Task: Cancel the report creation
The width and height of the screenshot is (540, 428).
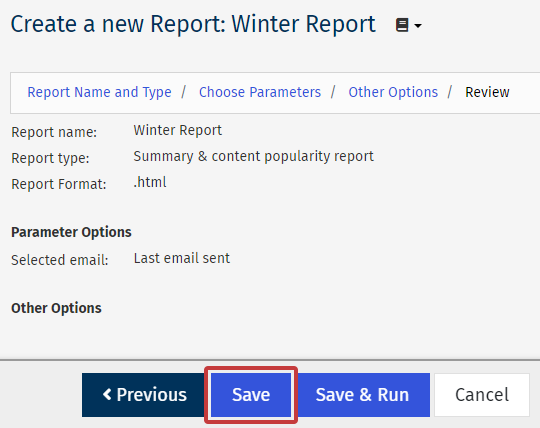Action: (x=482, y=395)
